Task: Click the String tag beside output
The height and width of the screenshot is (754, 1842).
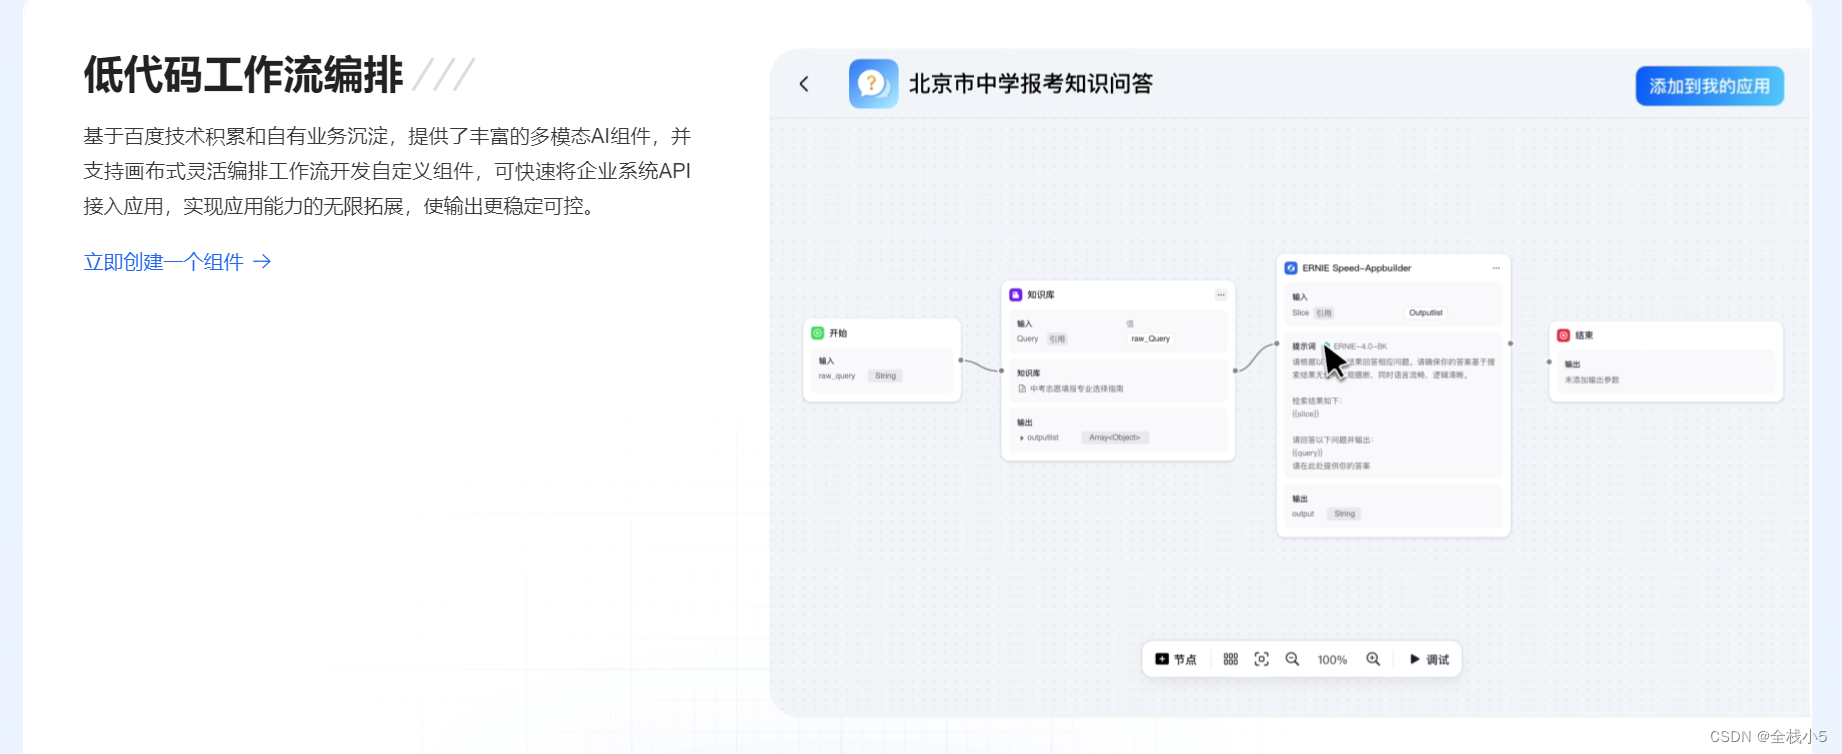Action: (x=1344, y=514)
